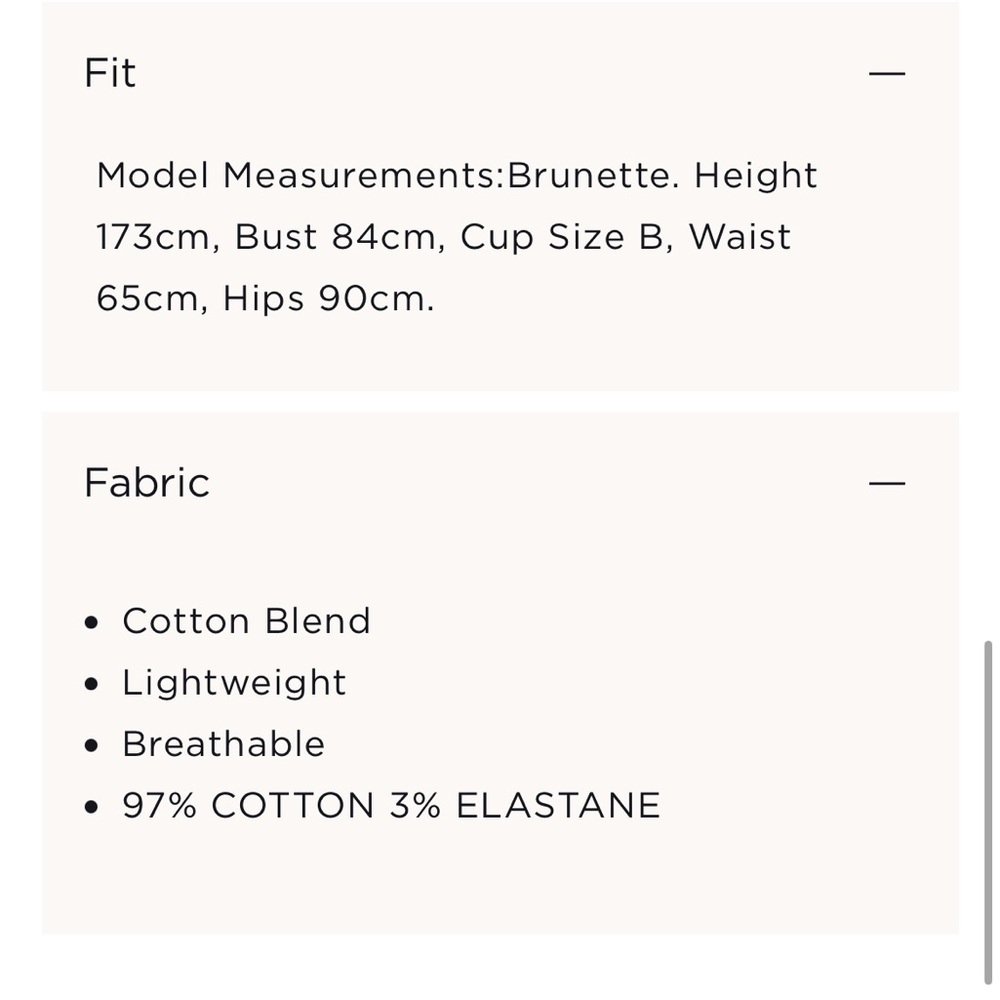Click the dash control in Fabric header
The width and height of the screenshot is (1000, 1000).
coord(886,483)
